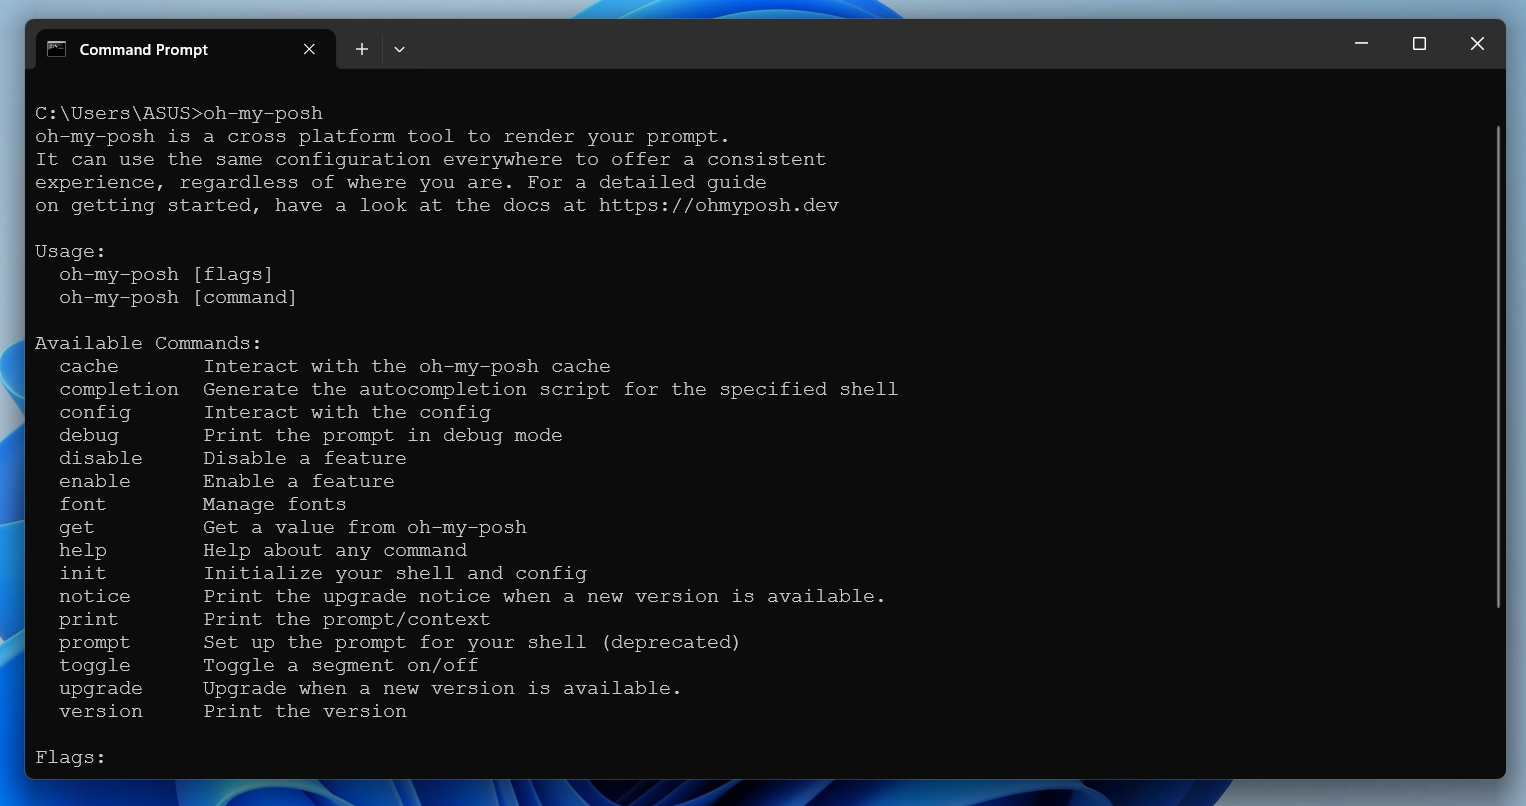Click 'Toggle a segment on/off' description
The height and width of the screenshot is (806, 1526).
(341, 666)
